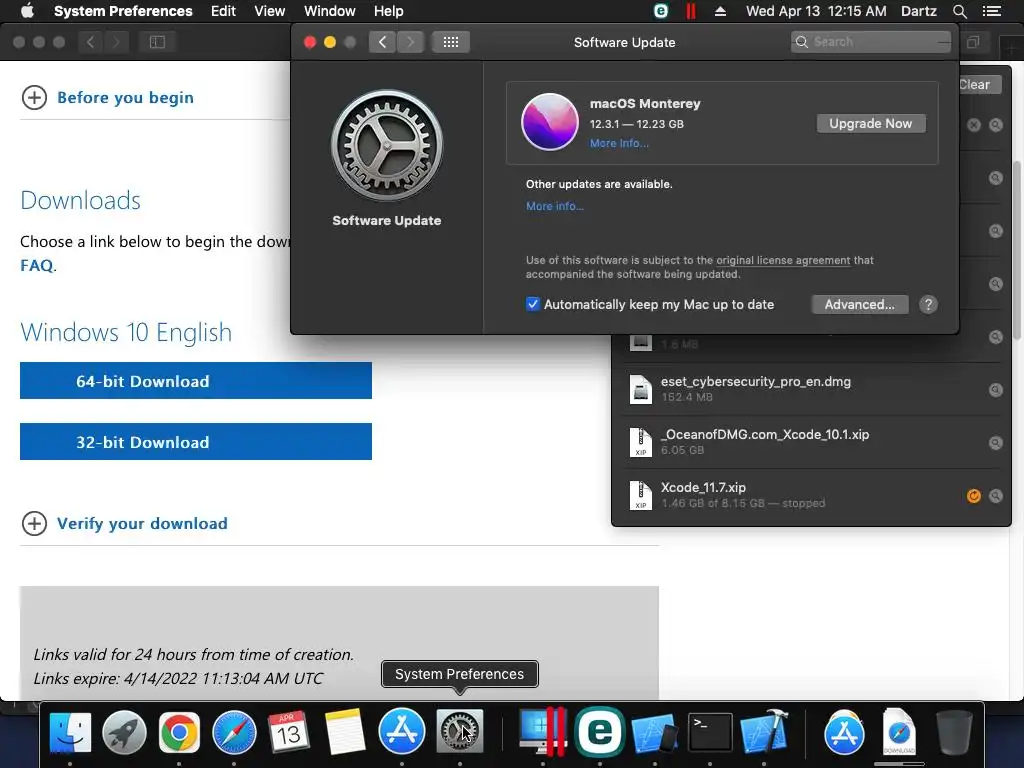Click Upgrade Now button
The image size is (1024, 768).
click(871, 123)
